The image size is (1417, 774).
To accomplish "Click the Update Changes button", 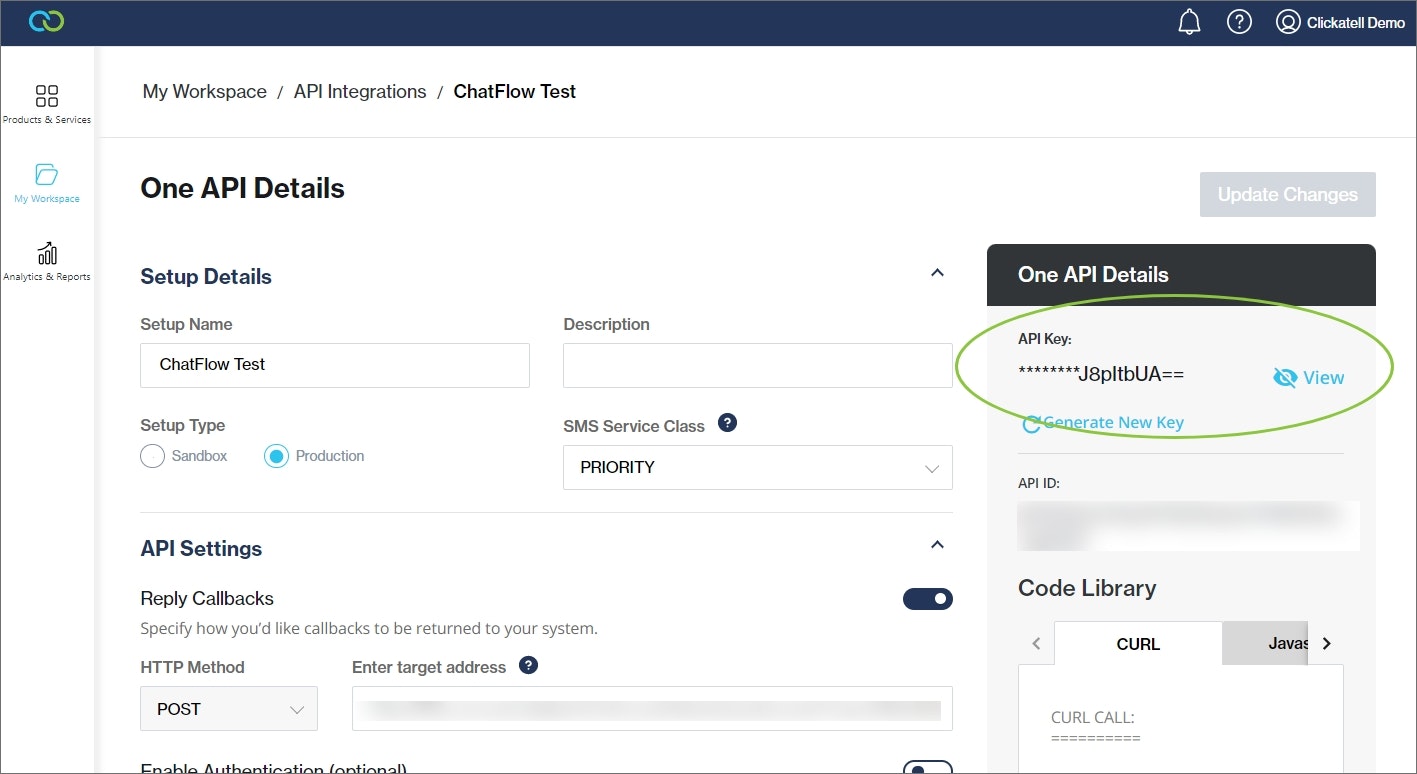I will [x=1288, y=194].
